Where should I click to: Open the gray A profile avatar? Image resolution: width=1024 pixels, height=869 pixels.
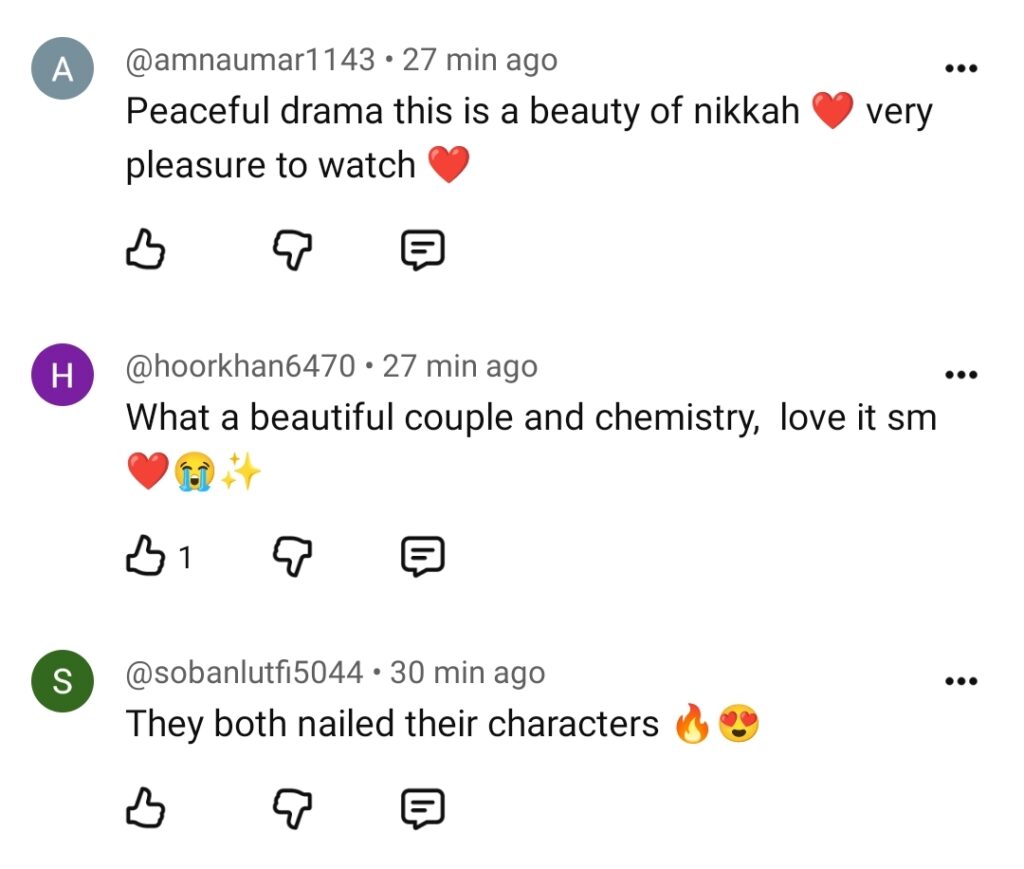[x=63, y=69]
